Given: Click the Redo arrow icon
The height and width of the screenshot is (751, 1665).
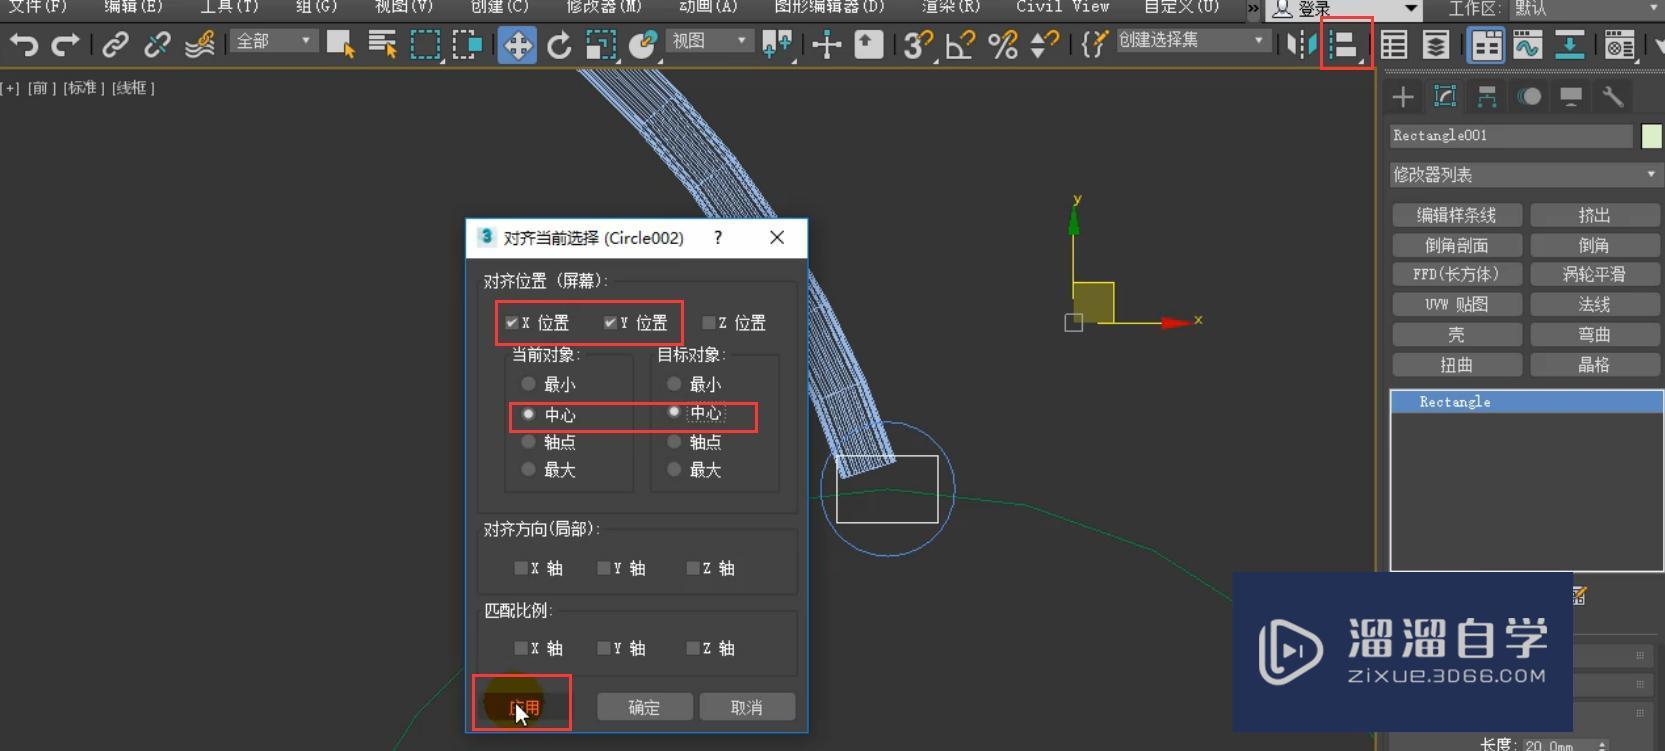Looking at the screenshot, I should (x=66, y=45).
